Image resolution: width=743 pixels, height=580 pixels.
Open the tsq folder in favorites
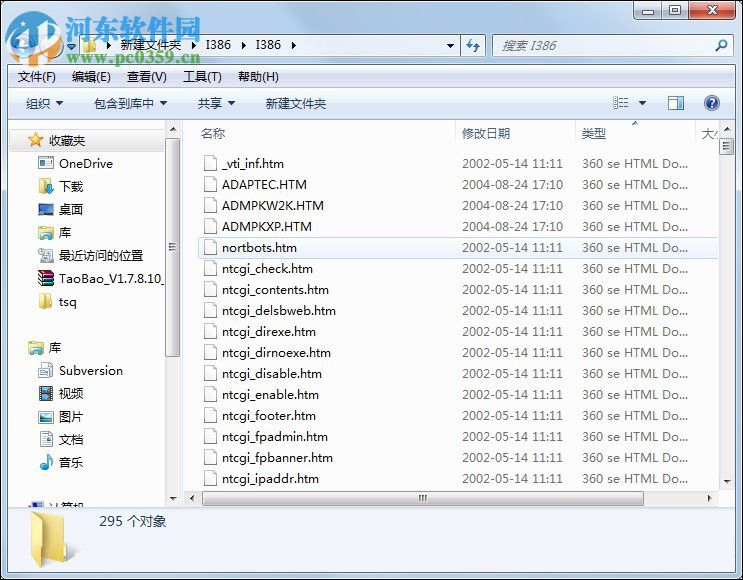(x=68, y=301)
